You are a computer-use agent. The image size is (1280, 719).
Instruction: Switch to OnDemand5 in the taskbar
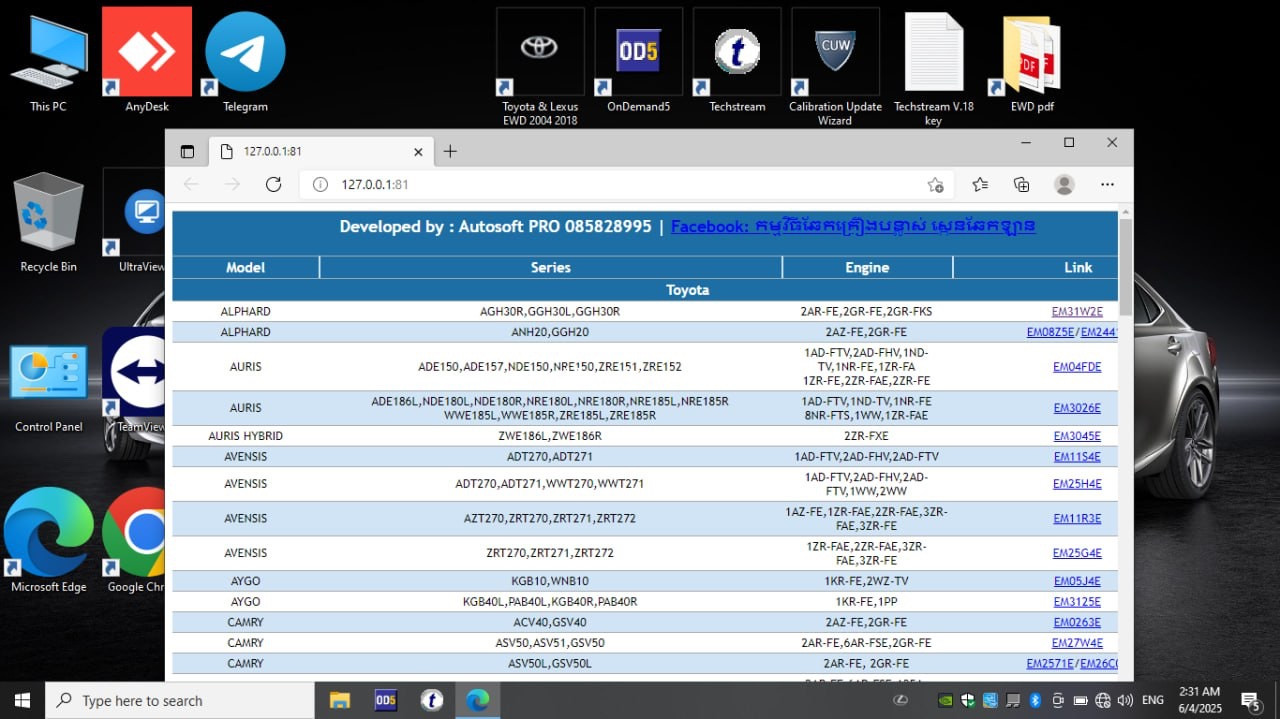385,700
